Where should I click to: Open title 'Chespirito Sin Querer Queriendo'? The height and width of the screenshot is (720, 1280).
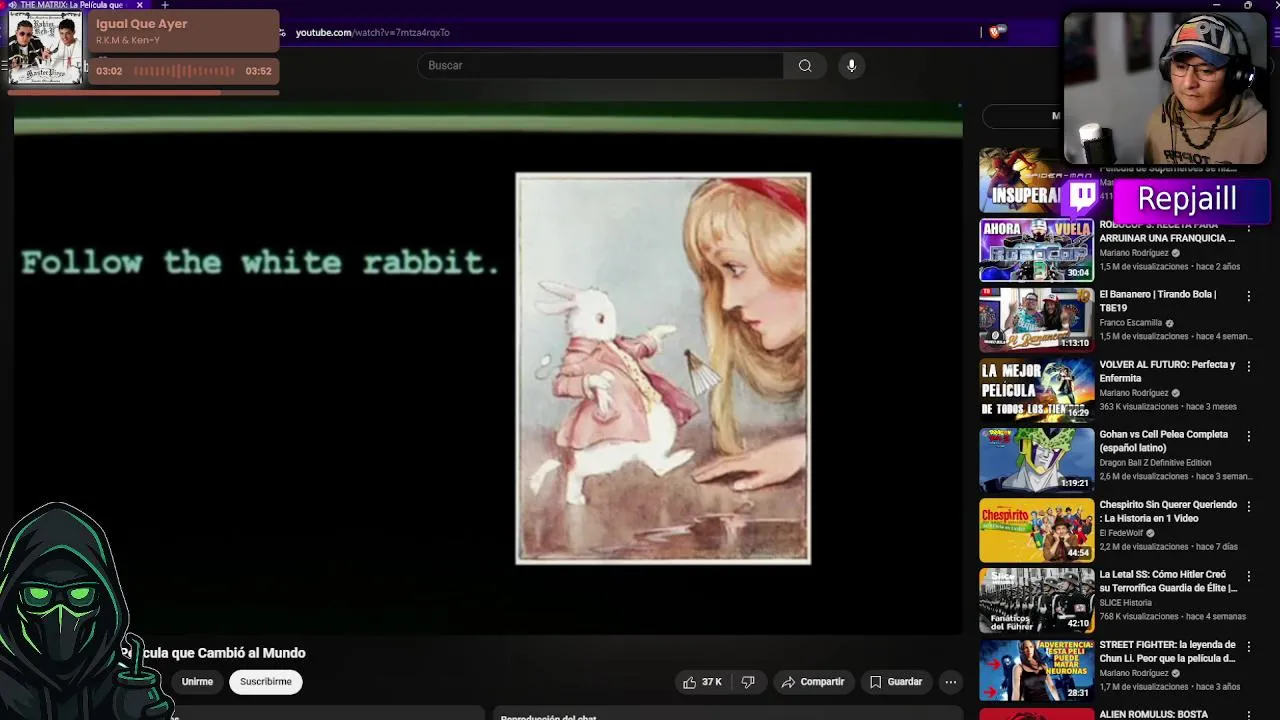(x=1168, y=511)
